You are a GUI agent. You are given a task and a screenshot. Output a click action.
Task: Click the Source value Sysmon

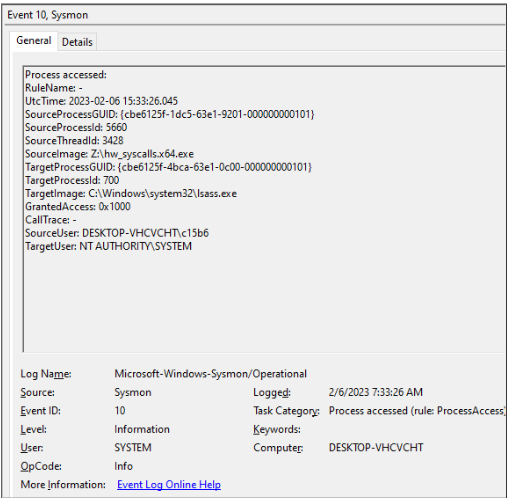133,392
